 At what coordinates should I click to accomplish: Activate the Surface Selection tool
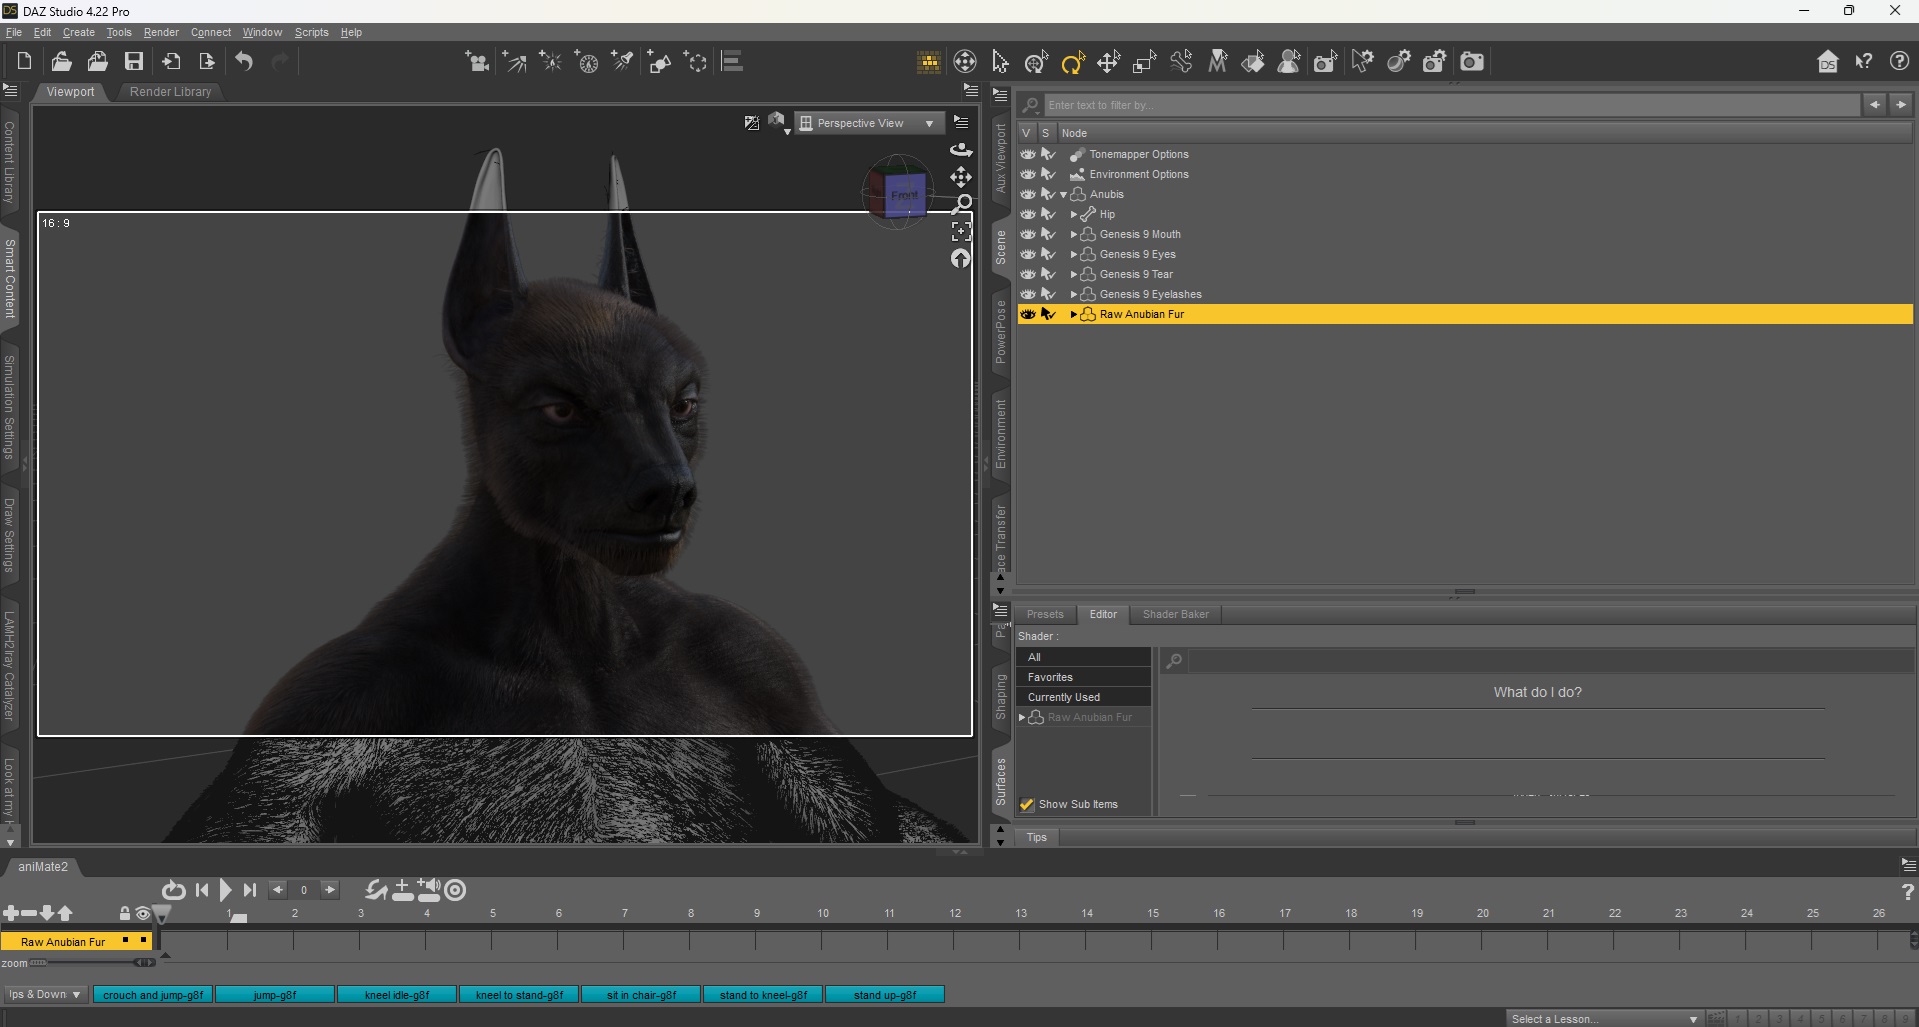point(1253,62)
